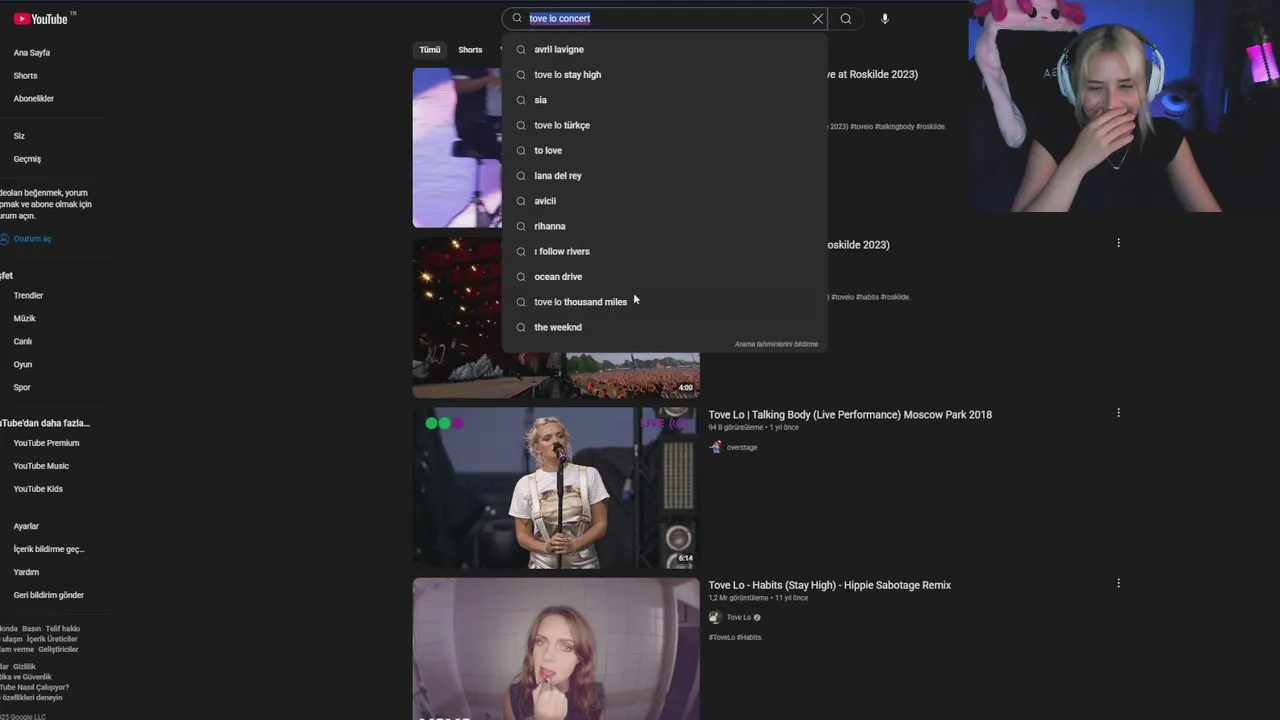Viewport: 1280px width, 720px height.
Task: Search icon beside the weeknd suggestion
Action: pyautogui.click(x=521, y=327)
